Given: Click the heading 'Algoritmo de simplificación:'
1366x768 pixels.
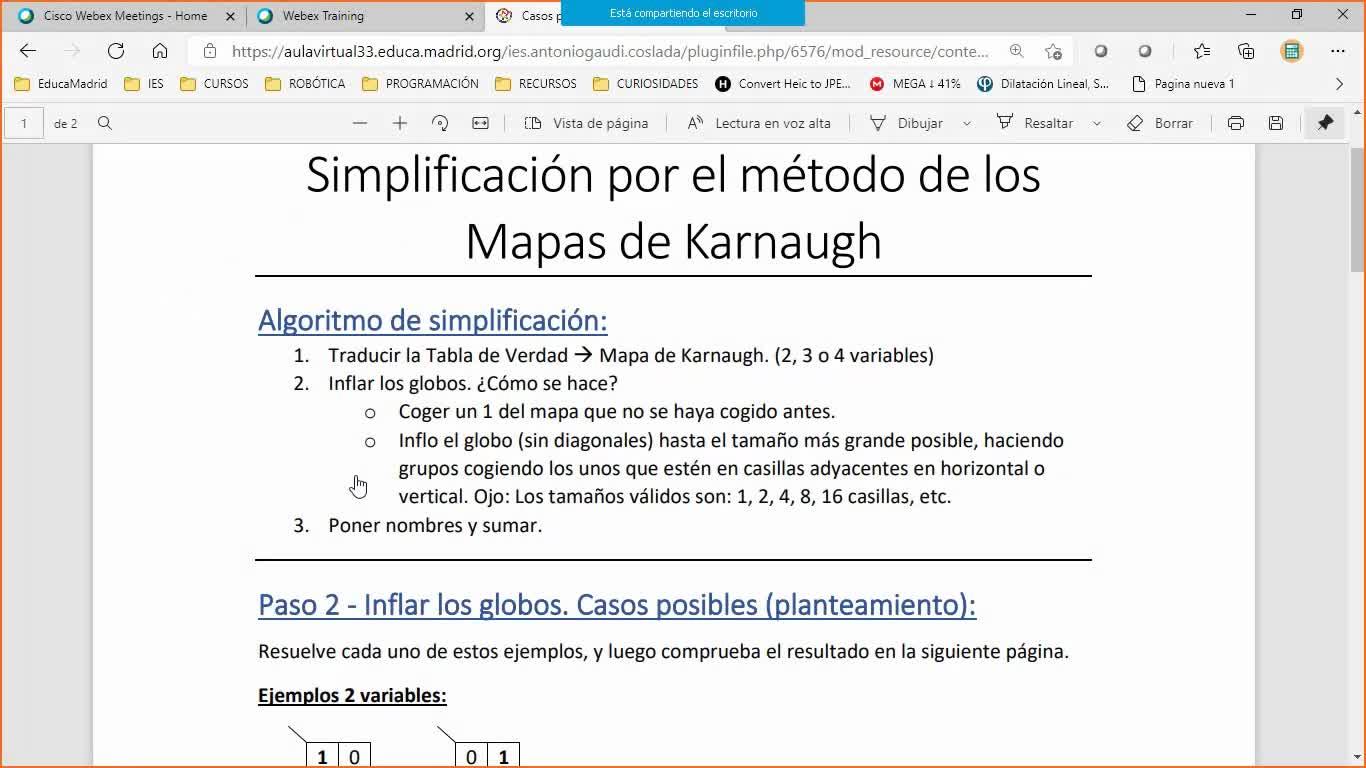Looking at the screenshot, I should pyautogui.click(x=432, y=320).
